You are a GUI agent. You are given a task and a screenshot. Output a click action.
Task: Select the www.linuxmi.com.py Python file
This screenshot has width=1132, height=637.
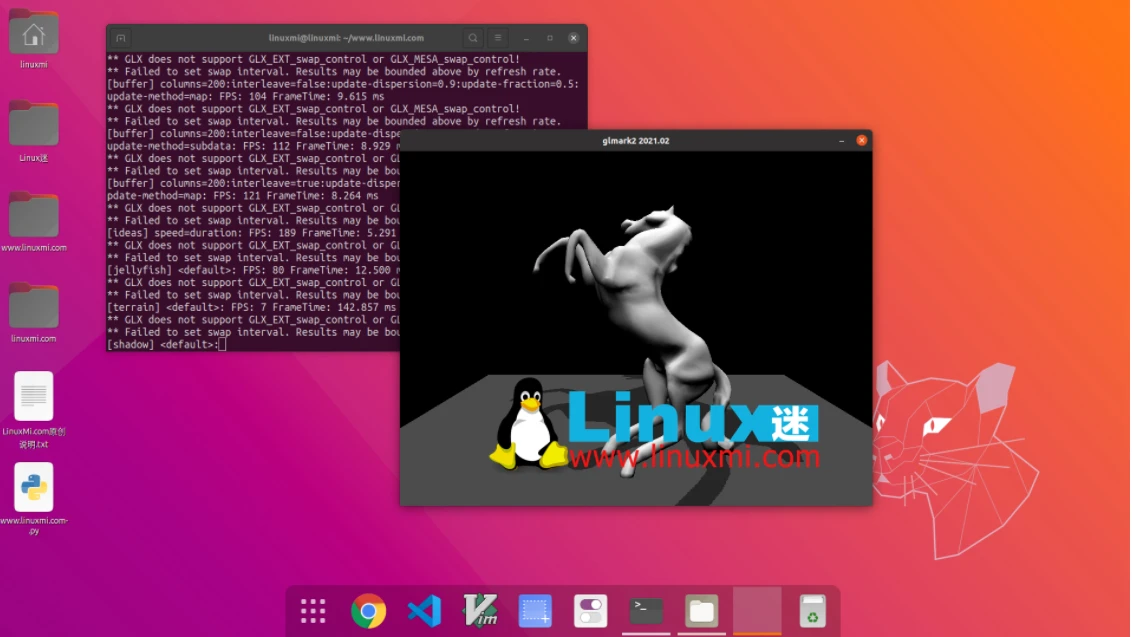(33, 499)
